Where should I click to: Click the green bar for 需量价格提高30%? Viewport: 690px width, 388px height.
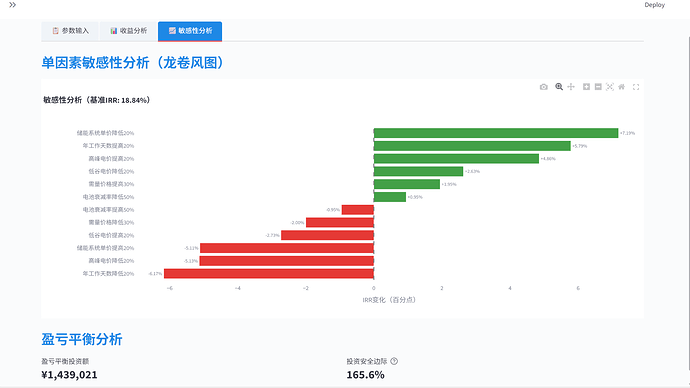coord(407,184)
